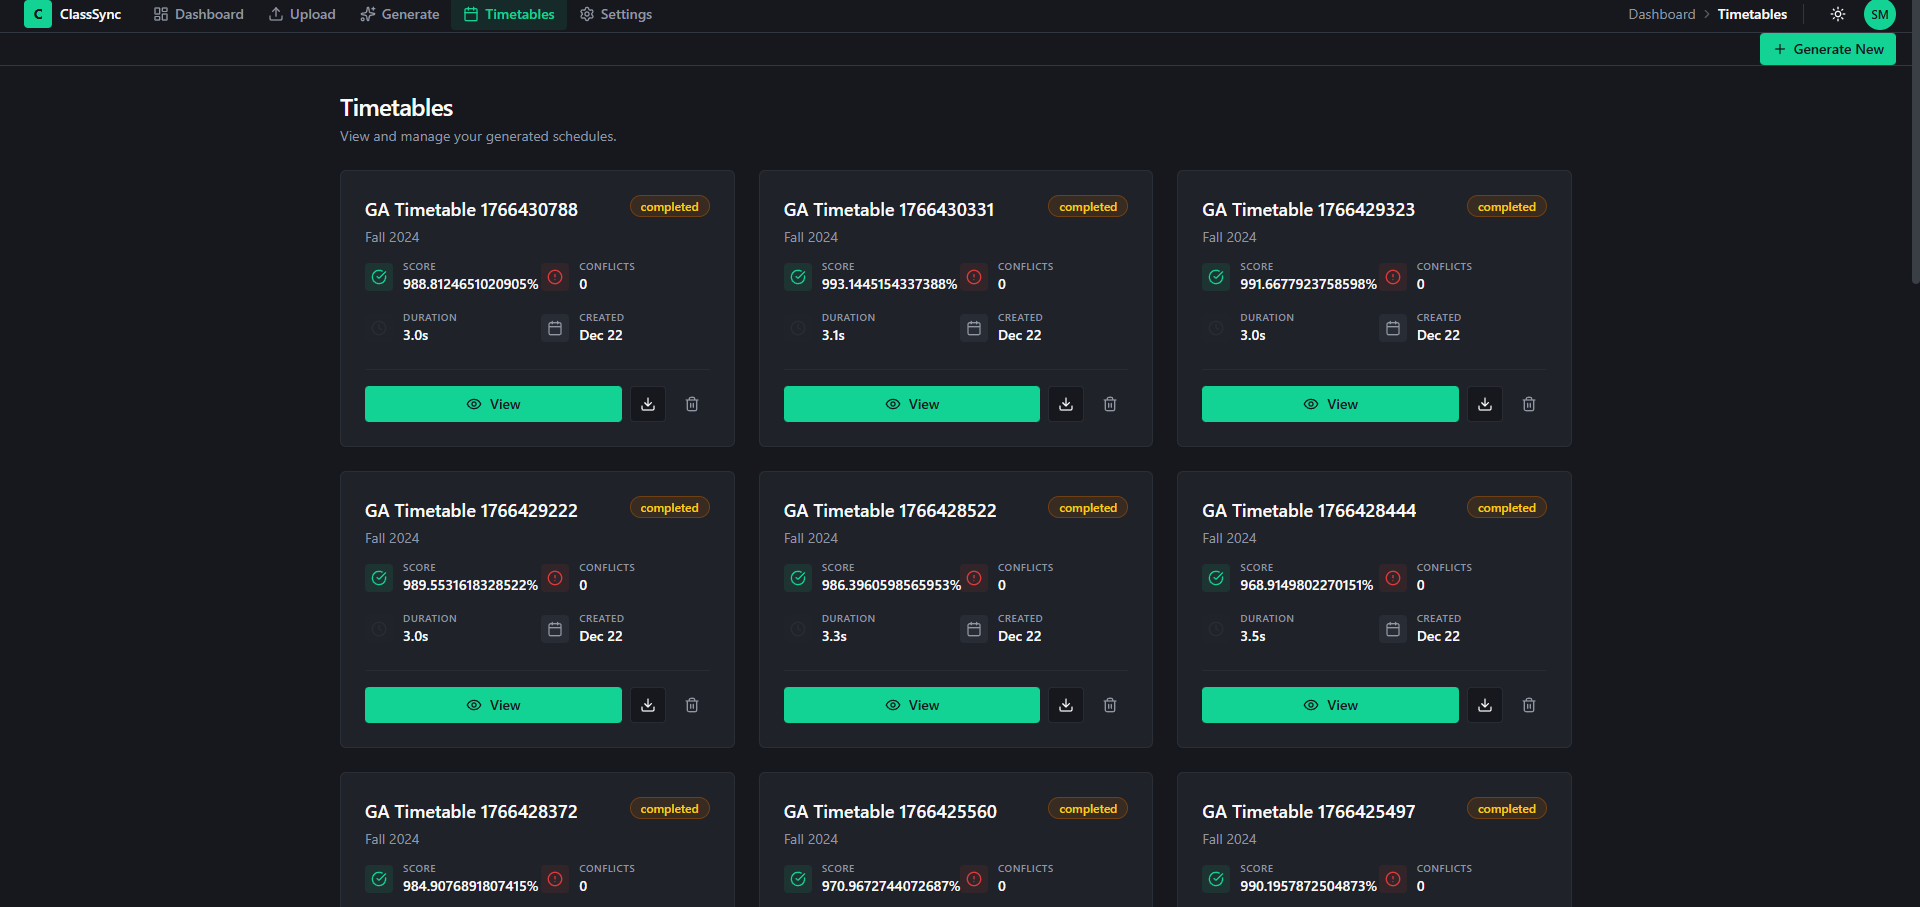Click the title GA Timetable 1766428372
This screenshot has width=1920, height=907.
coord(471,812)
